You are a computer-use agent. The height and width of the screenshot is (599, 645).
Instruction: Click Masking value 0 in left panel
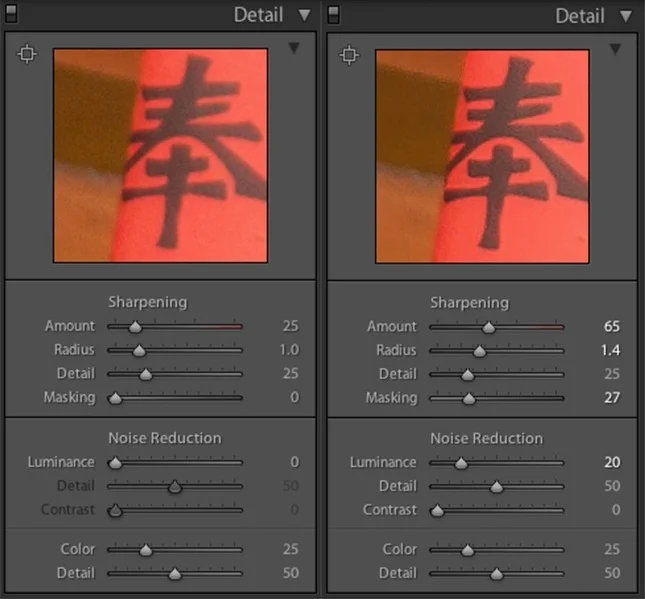point(295,397)
